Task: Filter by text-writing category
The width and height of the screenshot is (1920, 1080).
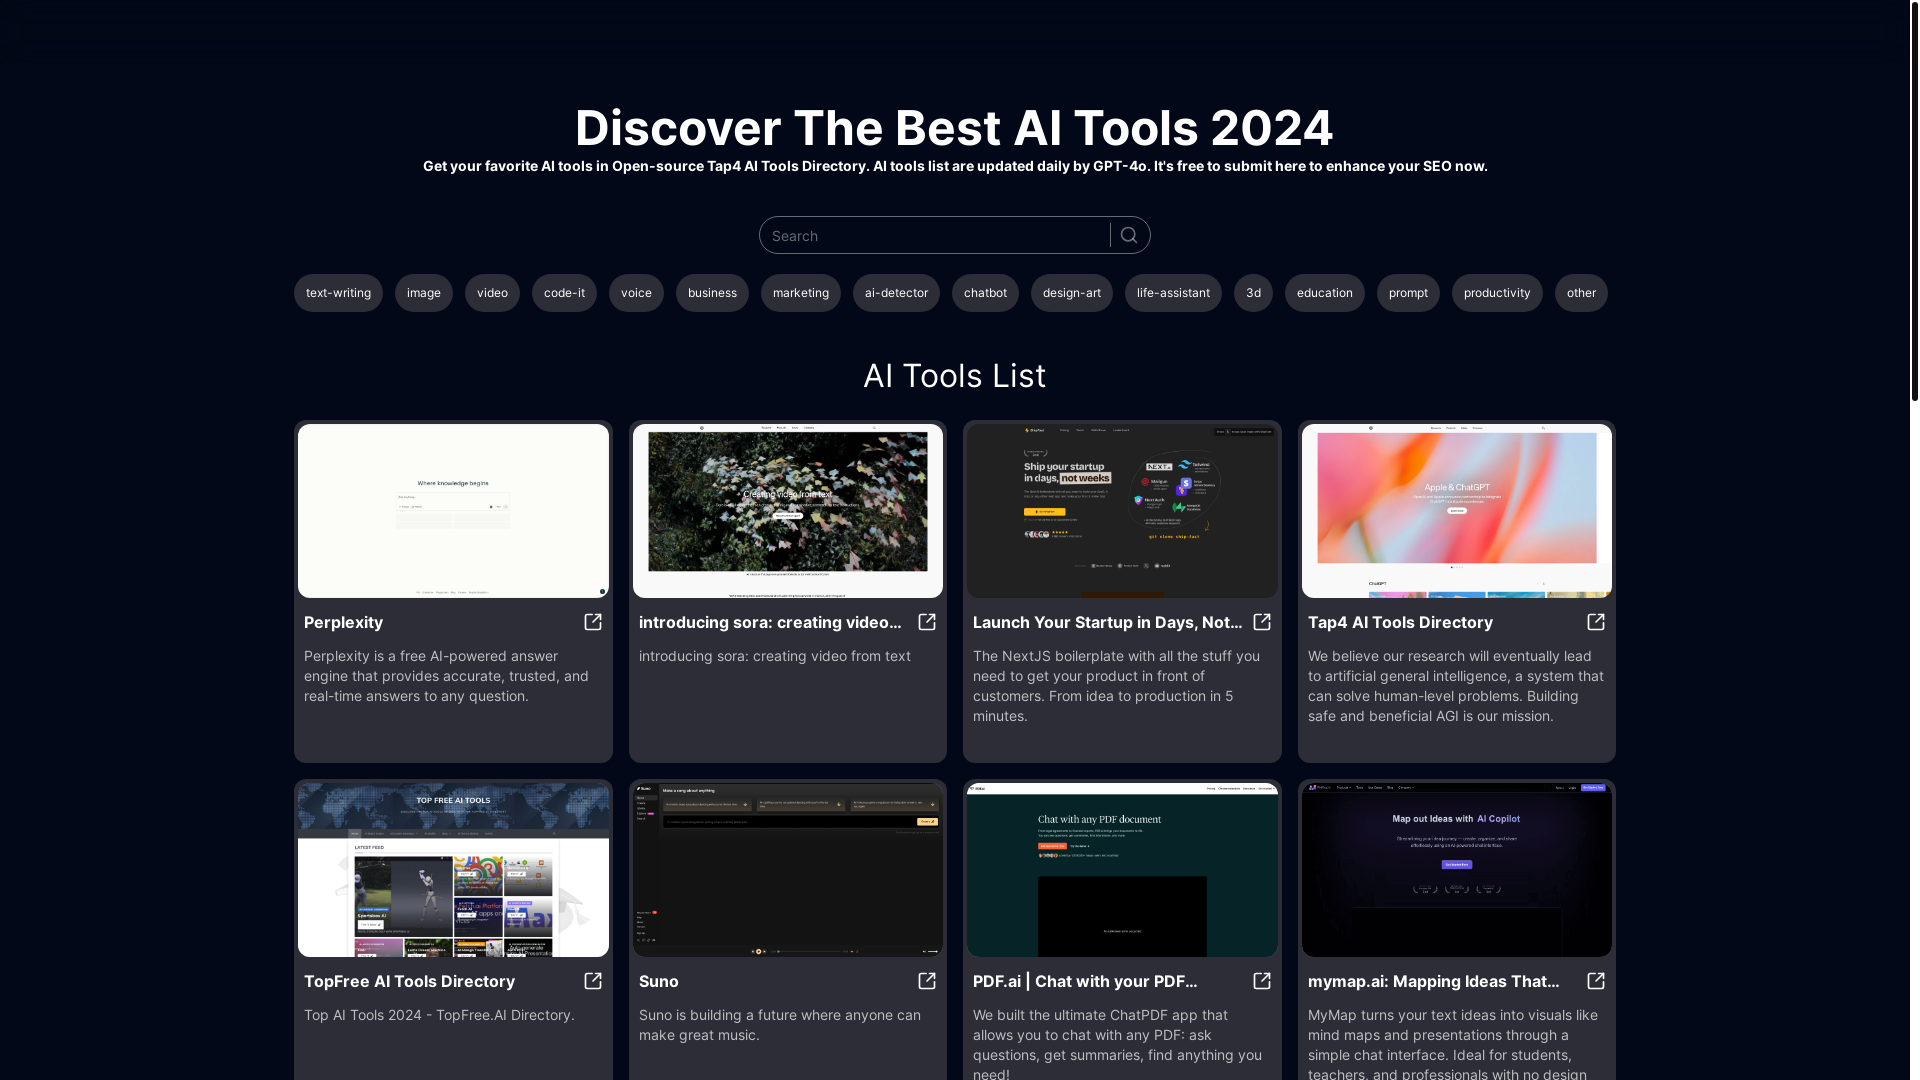Action: point(338,293)
